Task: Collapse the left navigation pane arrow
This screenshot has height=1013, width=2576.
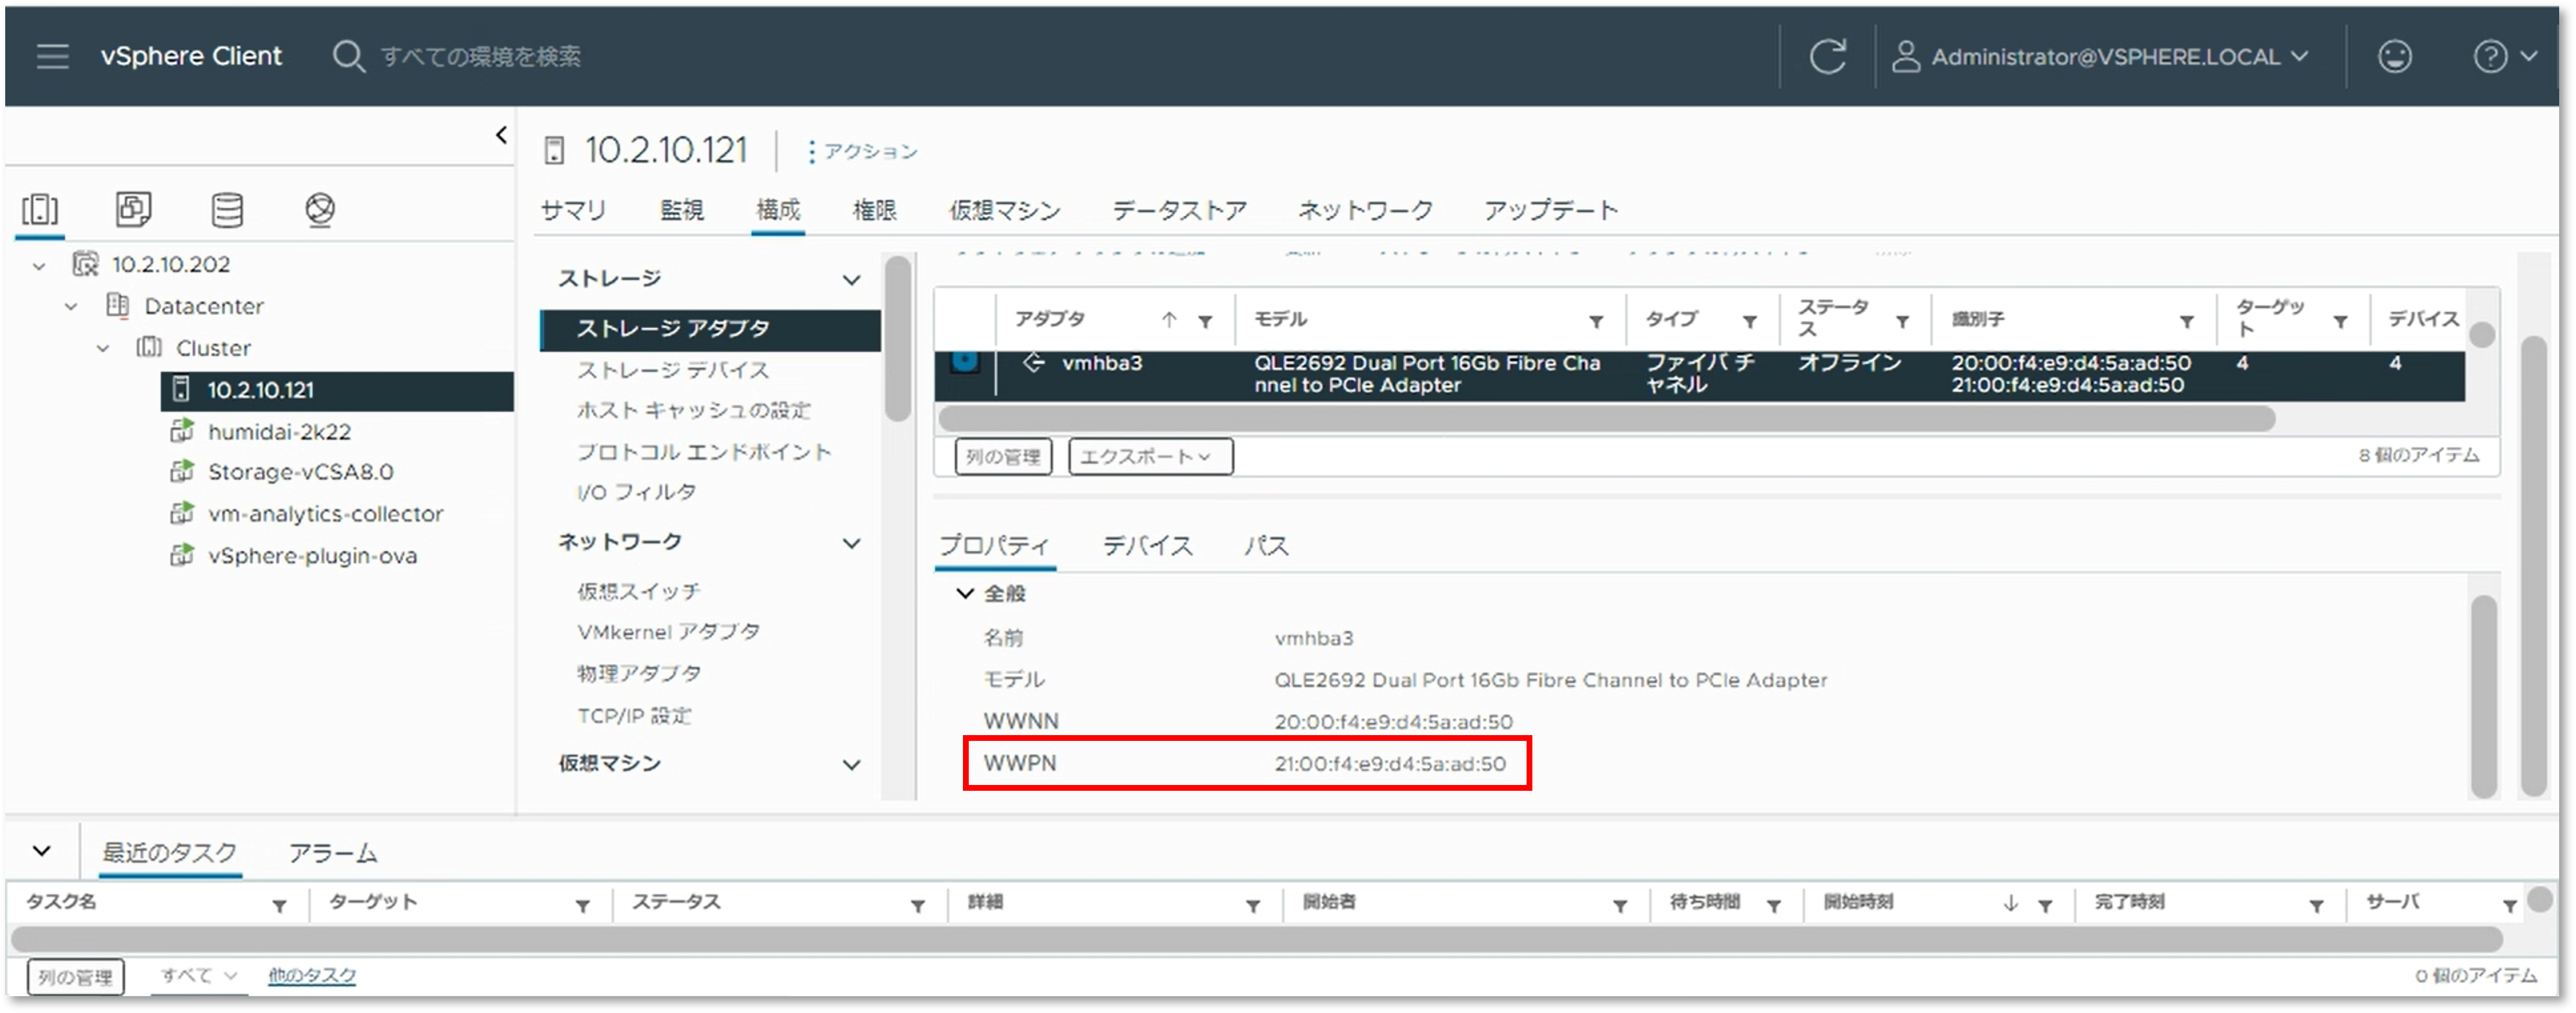Action: tap(501, 134)
